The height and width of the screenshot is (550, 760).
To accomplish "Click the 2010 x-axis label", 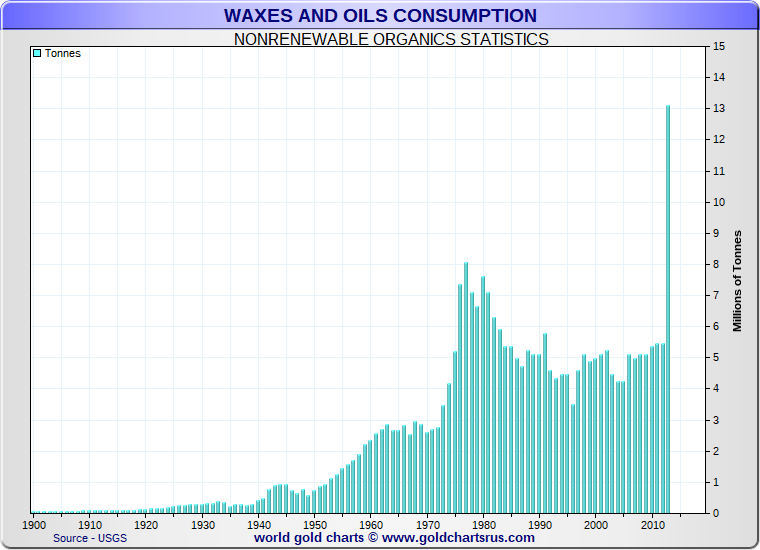I will tap(652, 524).
